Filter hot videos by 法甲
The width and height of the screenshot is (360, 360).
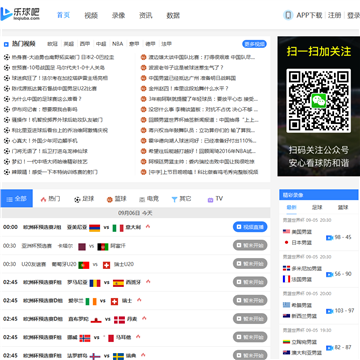(x=167, y=44)
